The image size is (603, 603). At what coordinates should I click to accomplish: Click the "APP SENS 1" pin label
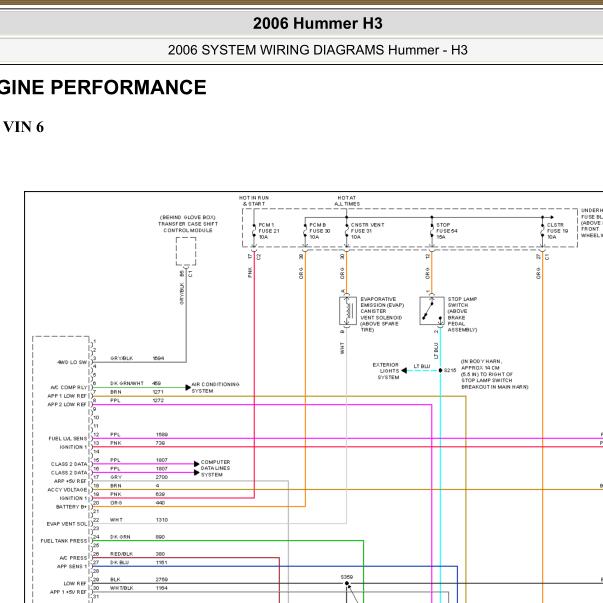coord(72,566)
